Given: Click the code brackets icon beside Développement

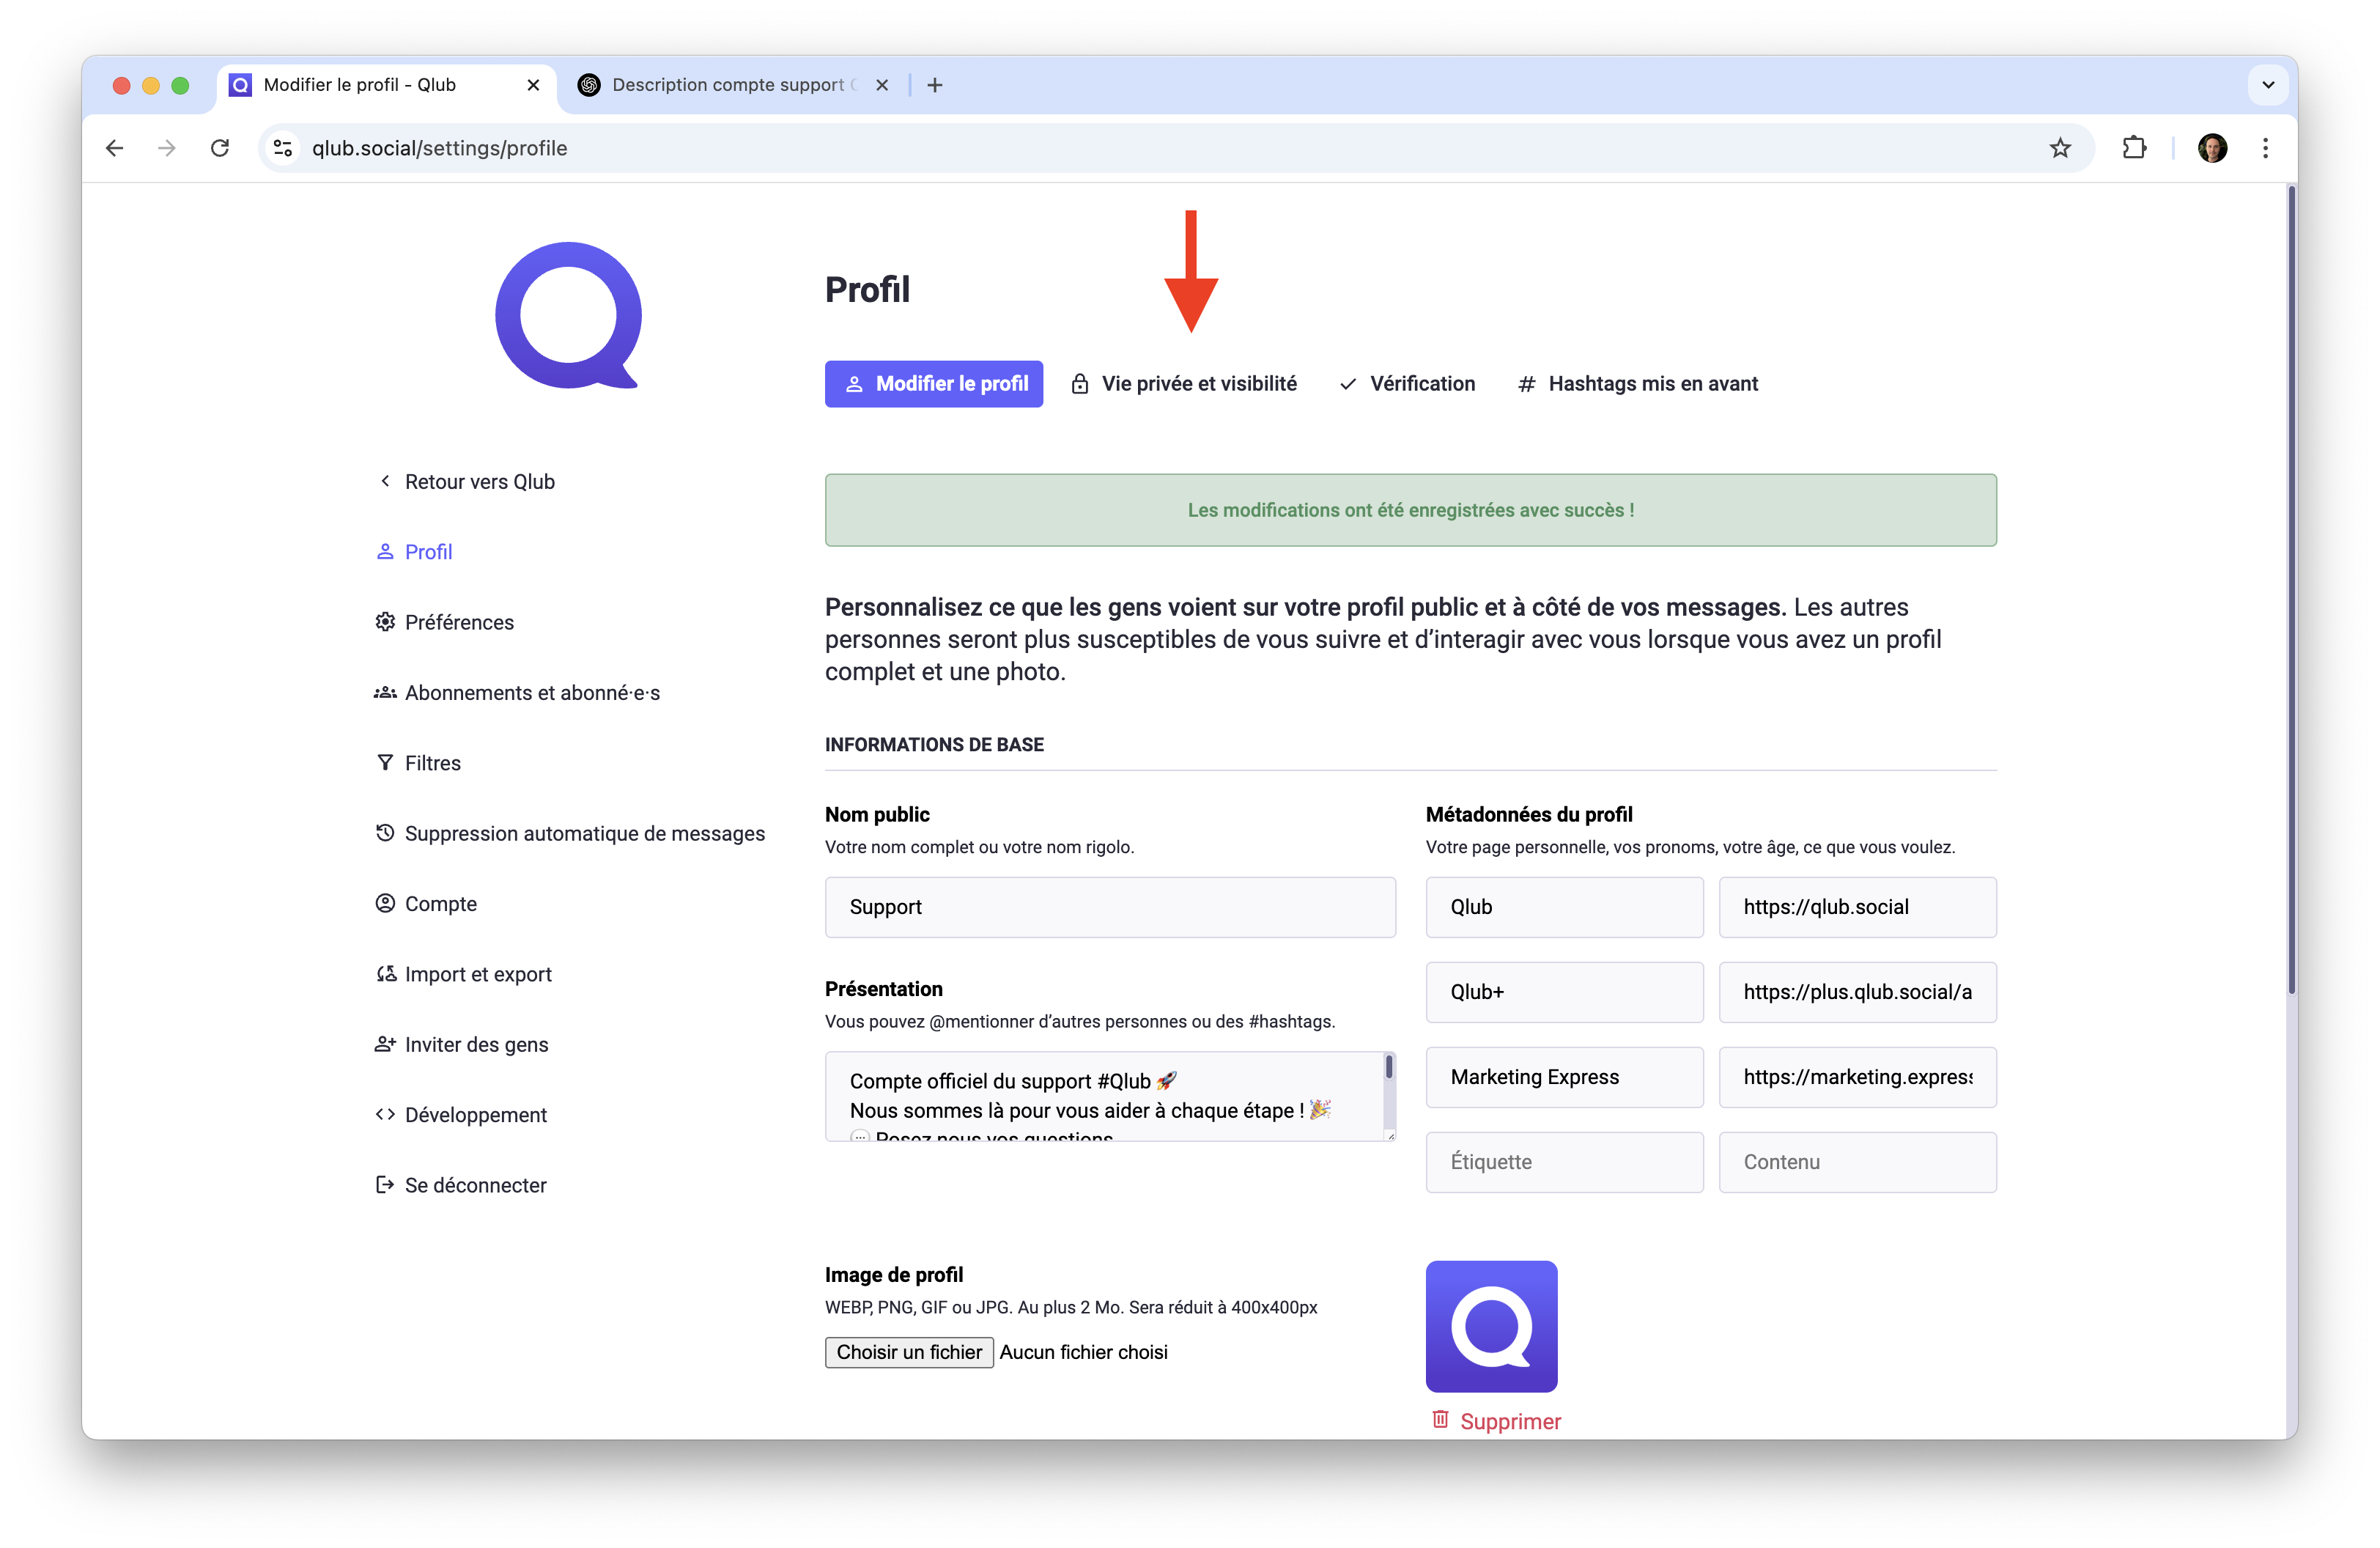Looking at the screenshot, I should pyautogui.click(x=385, y=1114).
